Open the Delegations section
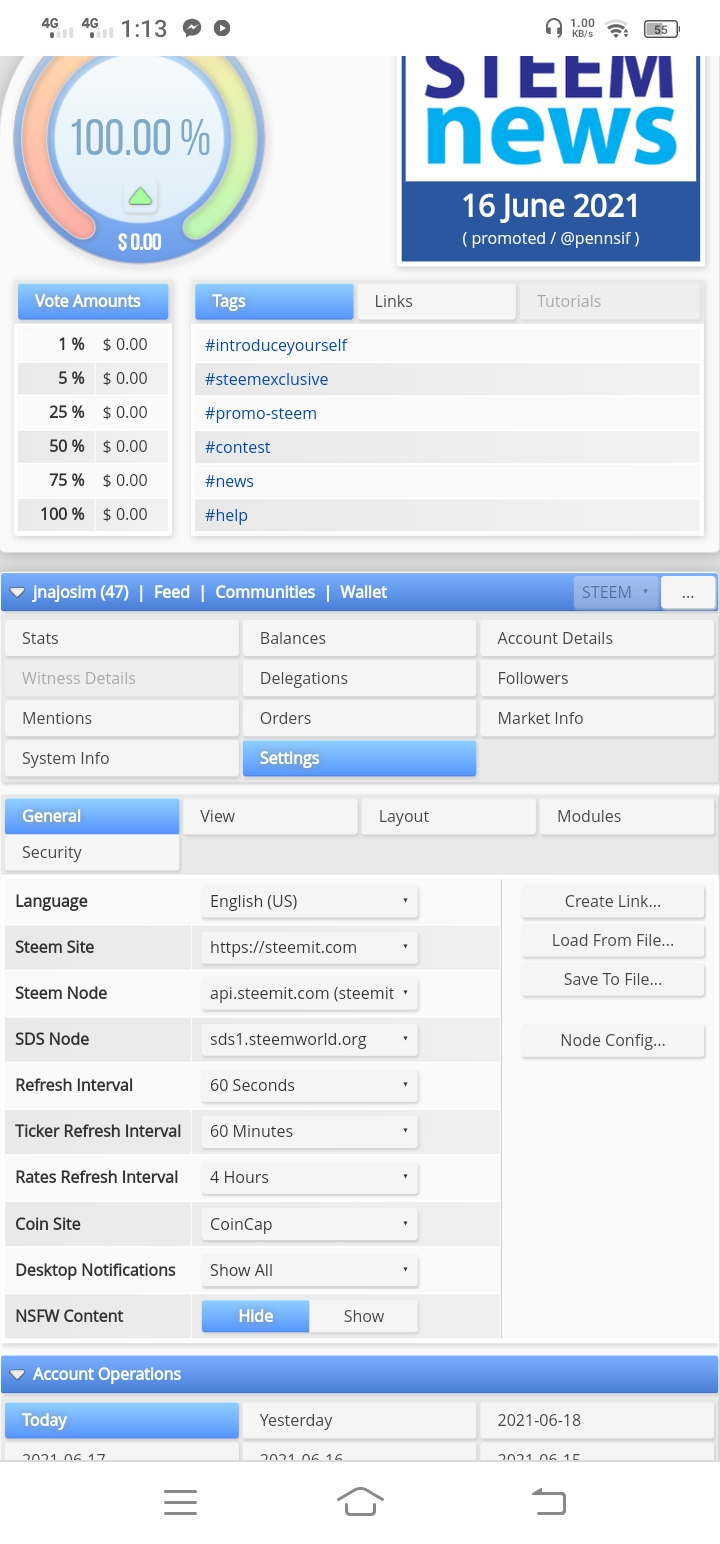This screenshot has height=1544, width=720. coord(360,678)
